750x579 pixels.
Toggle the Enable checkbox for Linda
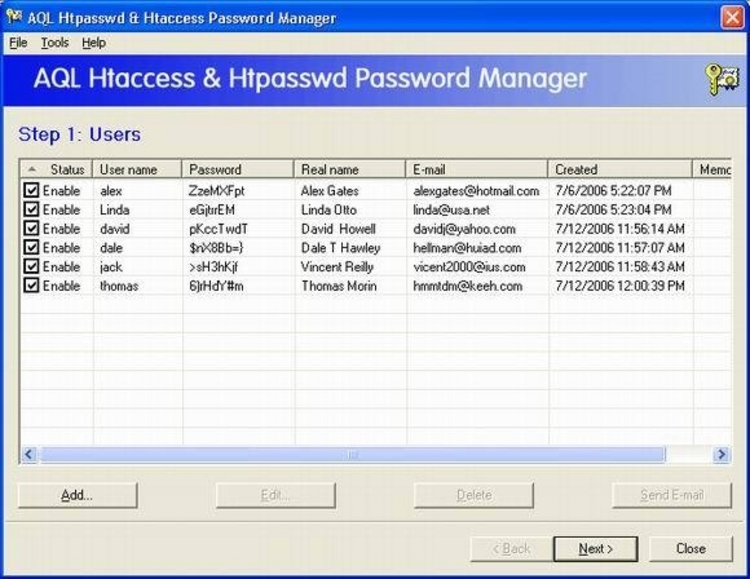[31, 209]
